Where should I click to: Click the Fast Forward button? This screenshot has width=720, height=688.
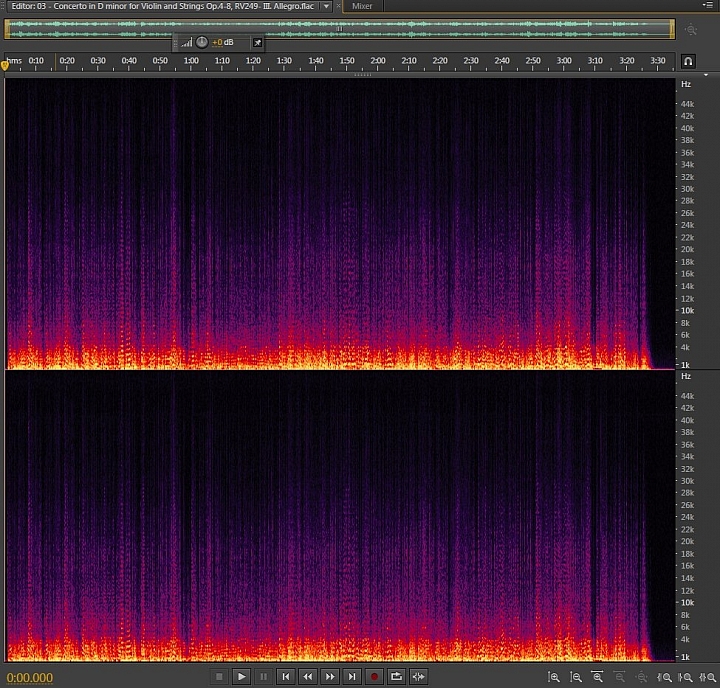click(x=330, y=677)
